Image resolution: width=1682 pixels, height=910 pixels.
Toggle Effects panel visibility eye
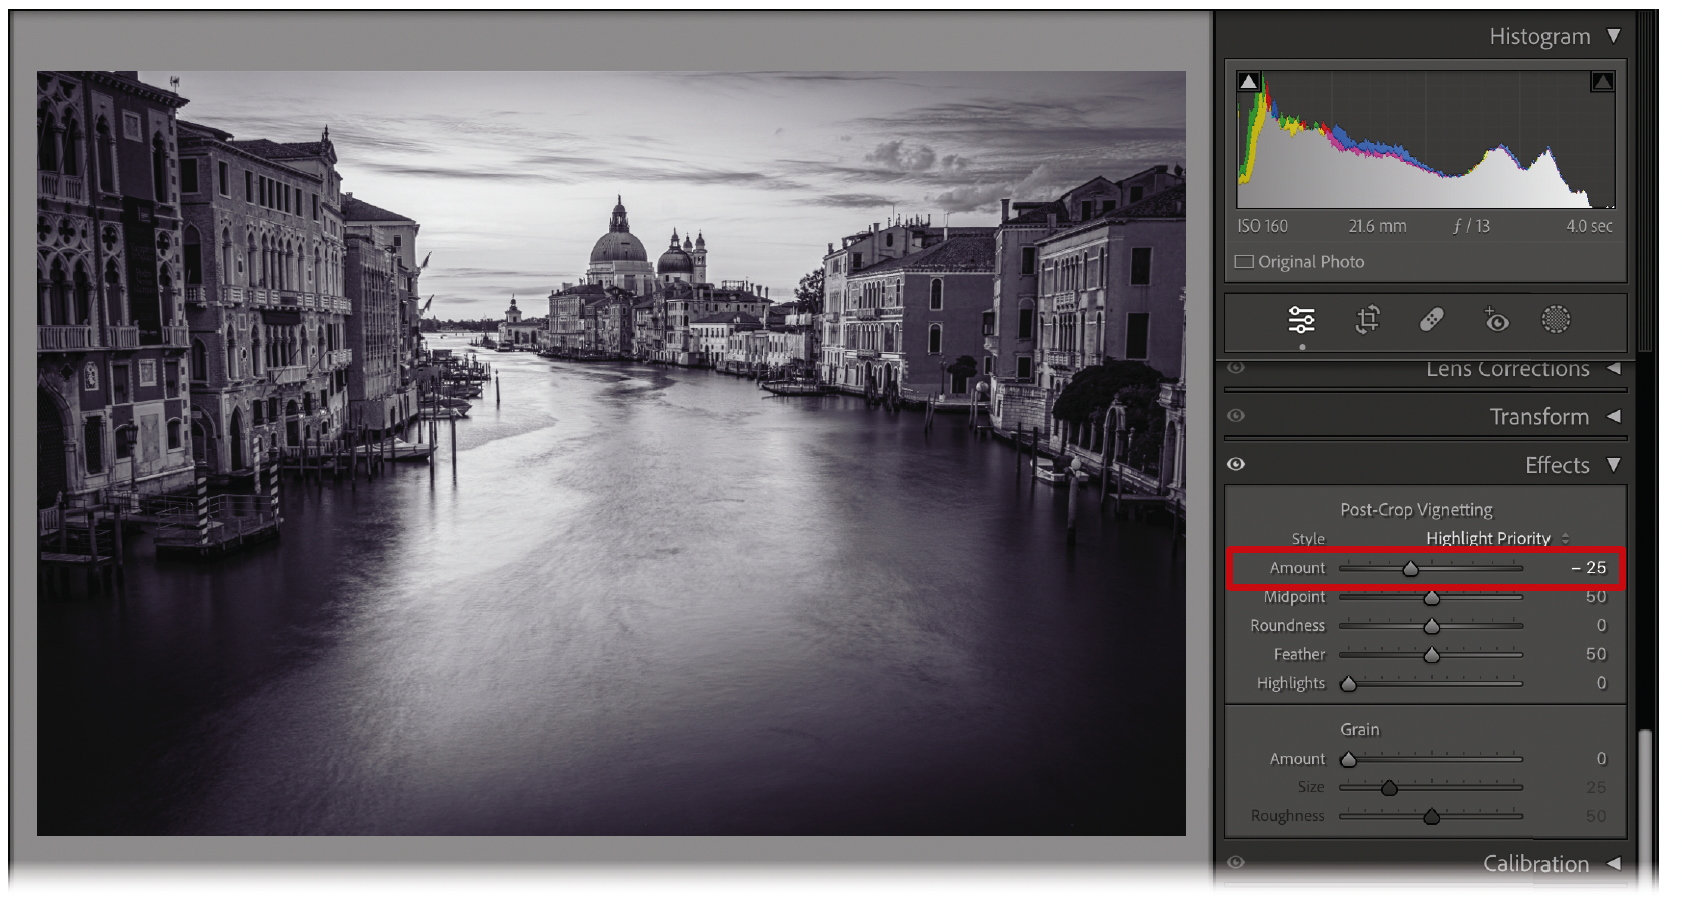tap(1236, 464)
